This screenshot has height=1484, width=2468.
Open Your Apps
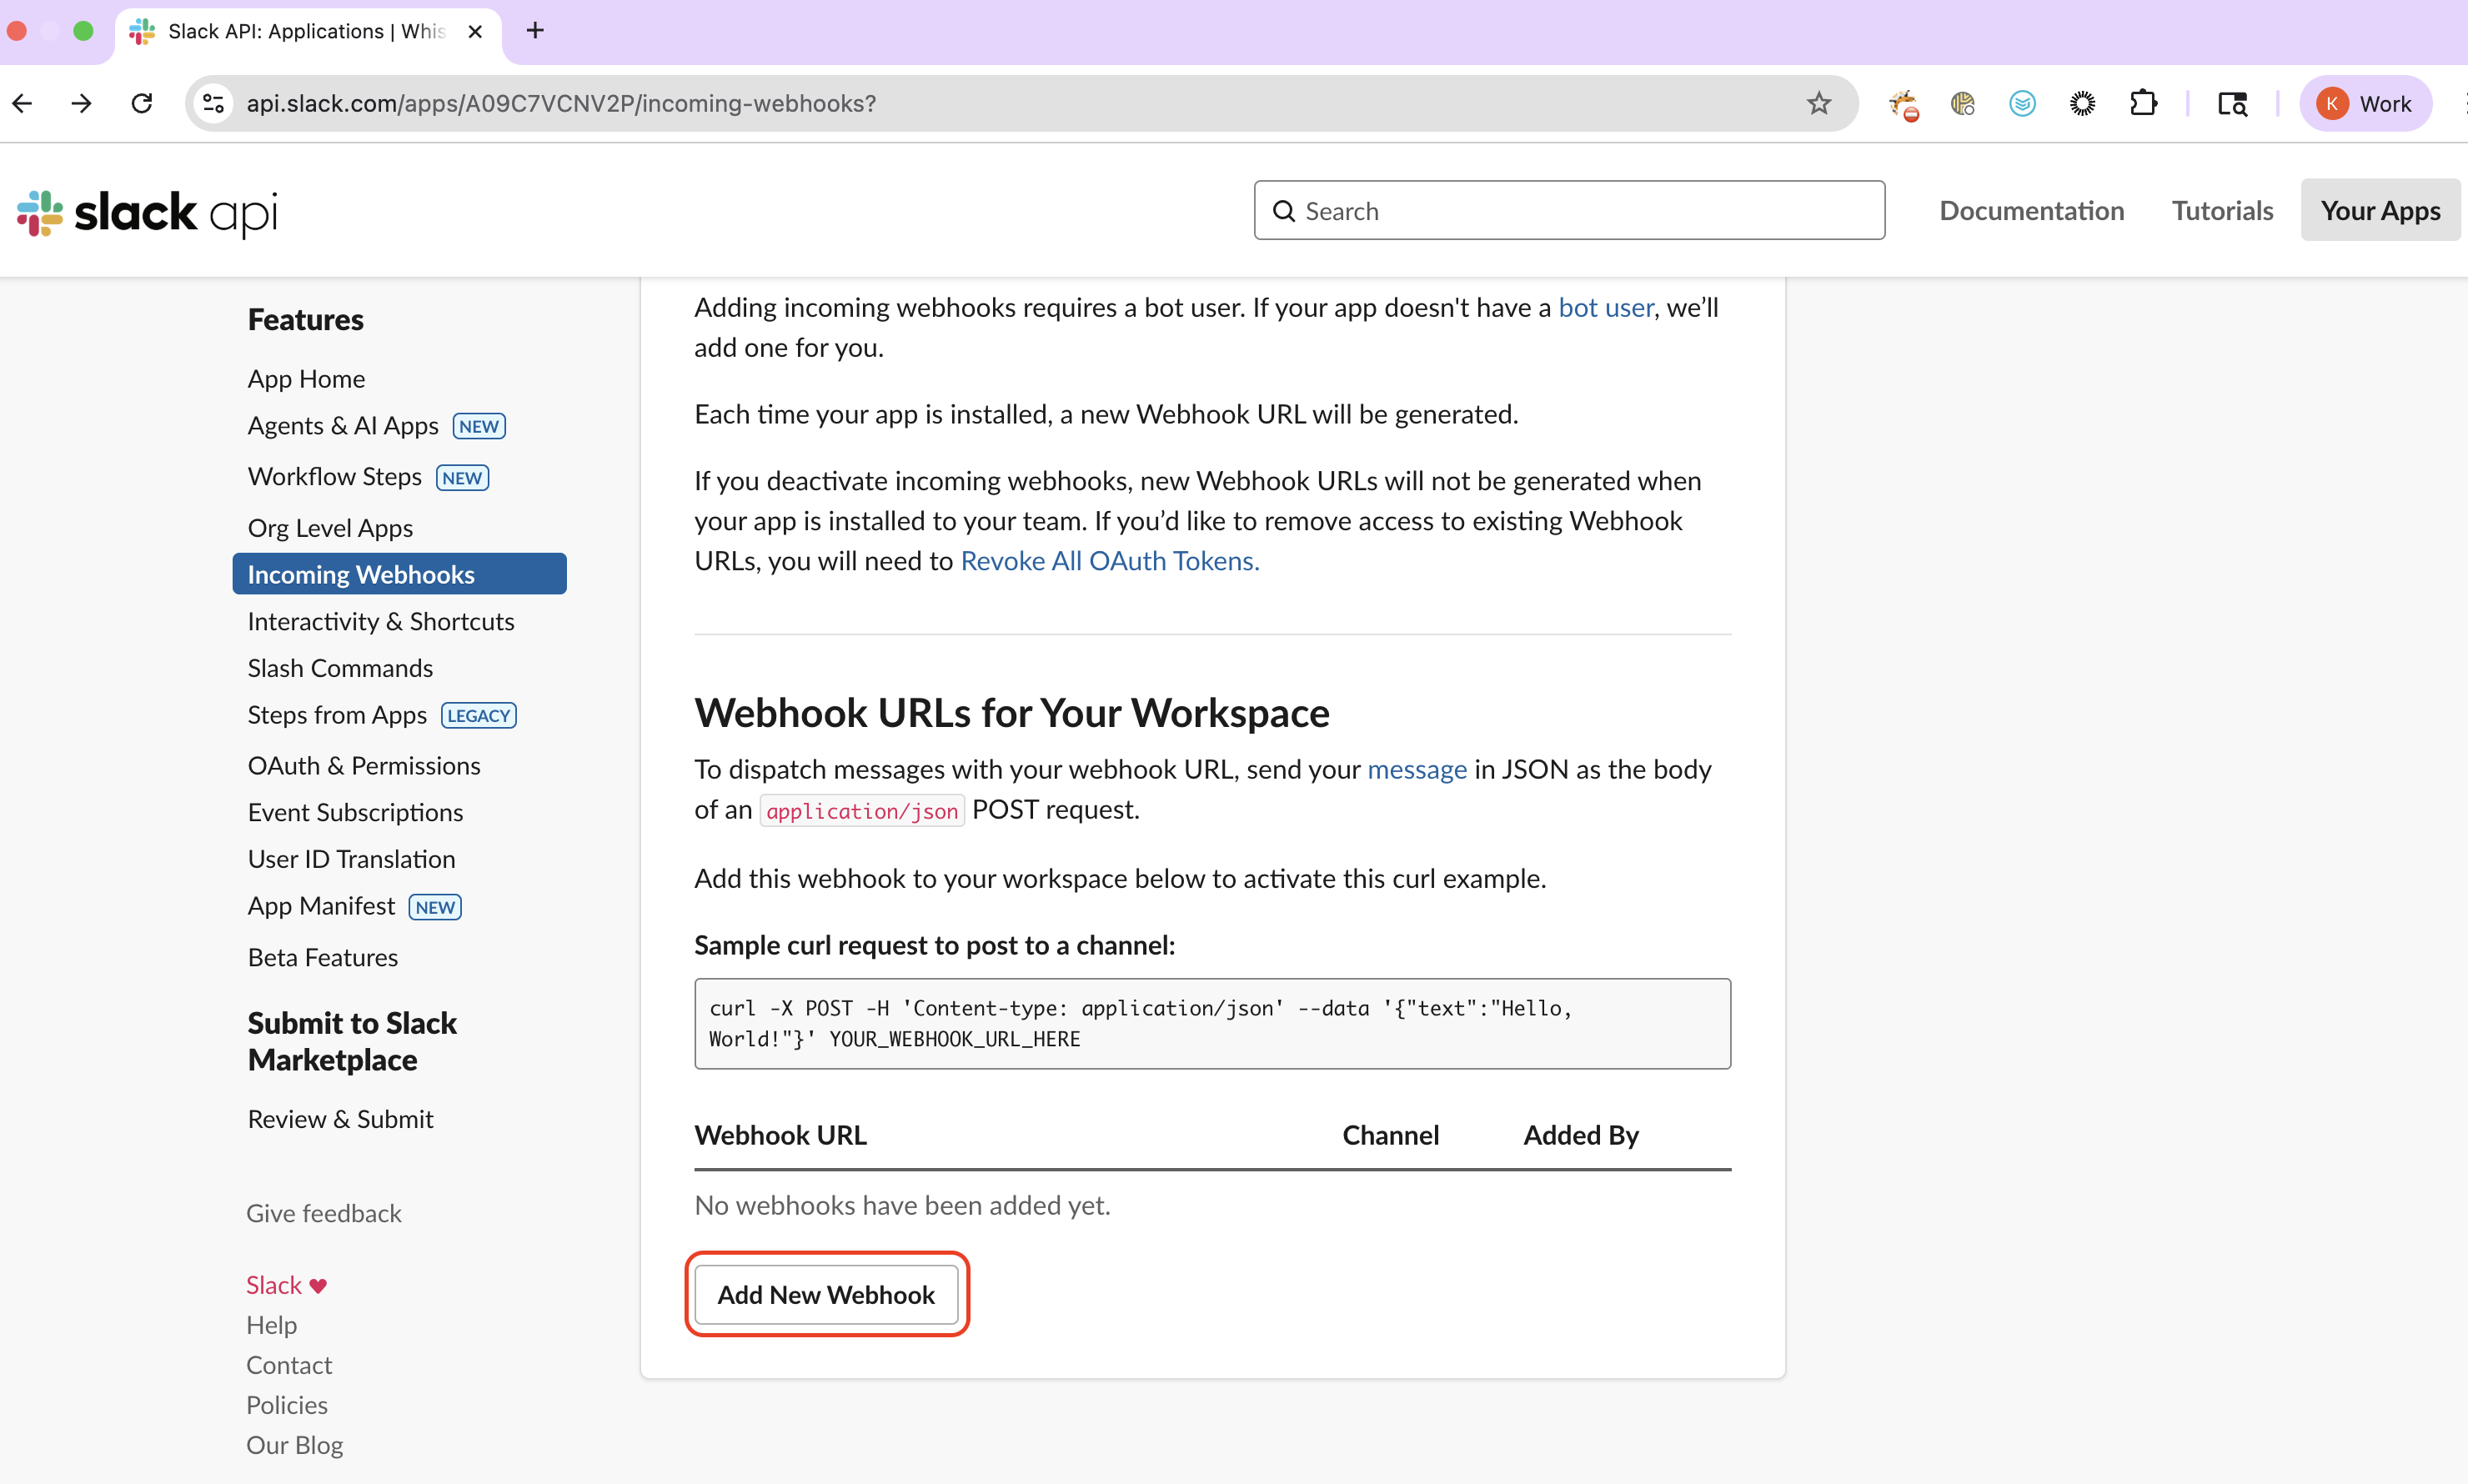click(2380, 210)
